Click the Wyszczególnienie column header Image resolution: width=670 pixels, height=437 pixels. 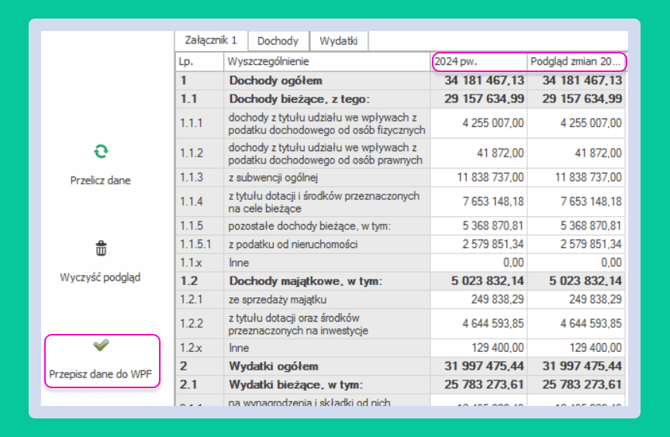point(327,62)
